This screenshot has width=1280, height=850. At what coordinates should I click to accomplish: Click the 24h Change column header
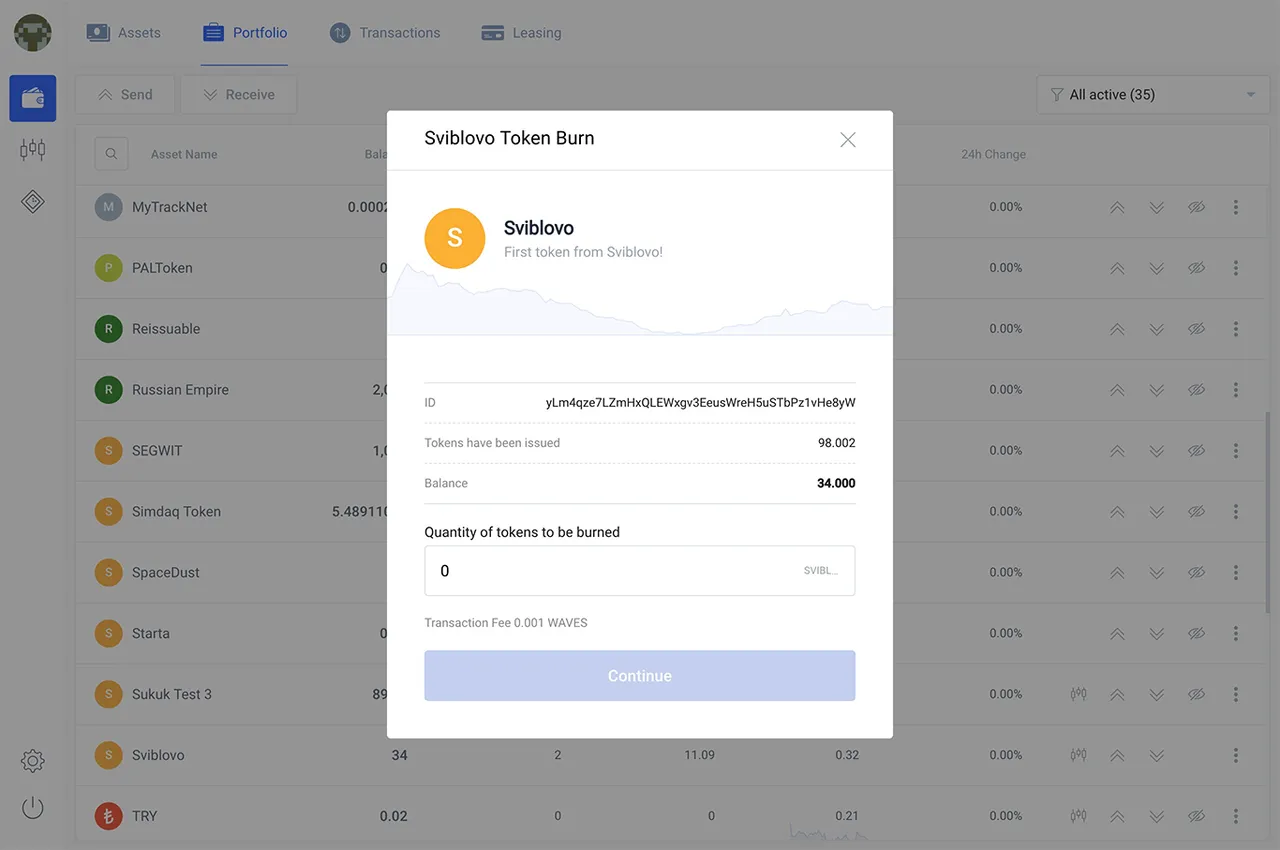click(993, 154)
